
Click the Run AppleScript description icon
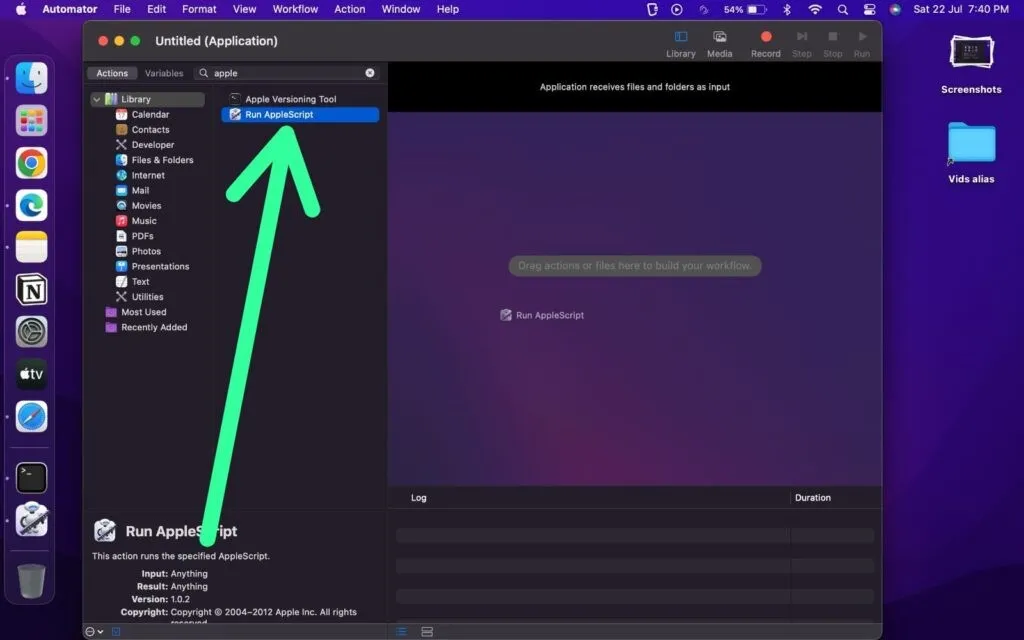click(x=104, y=530)
